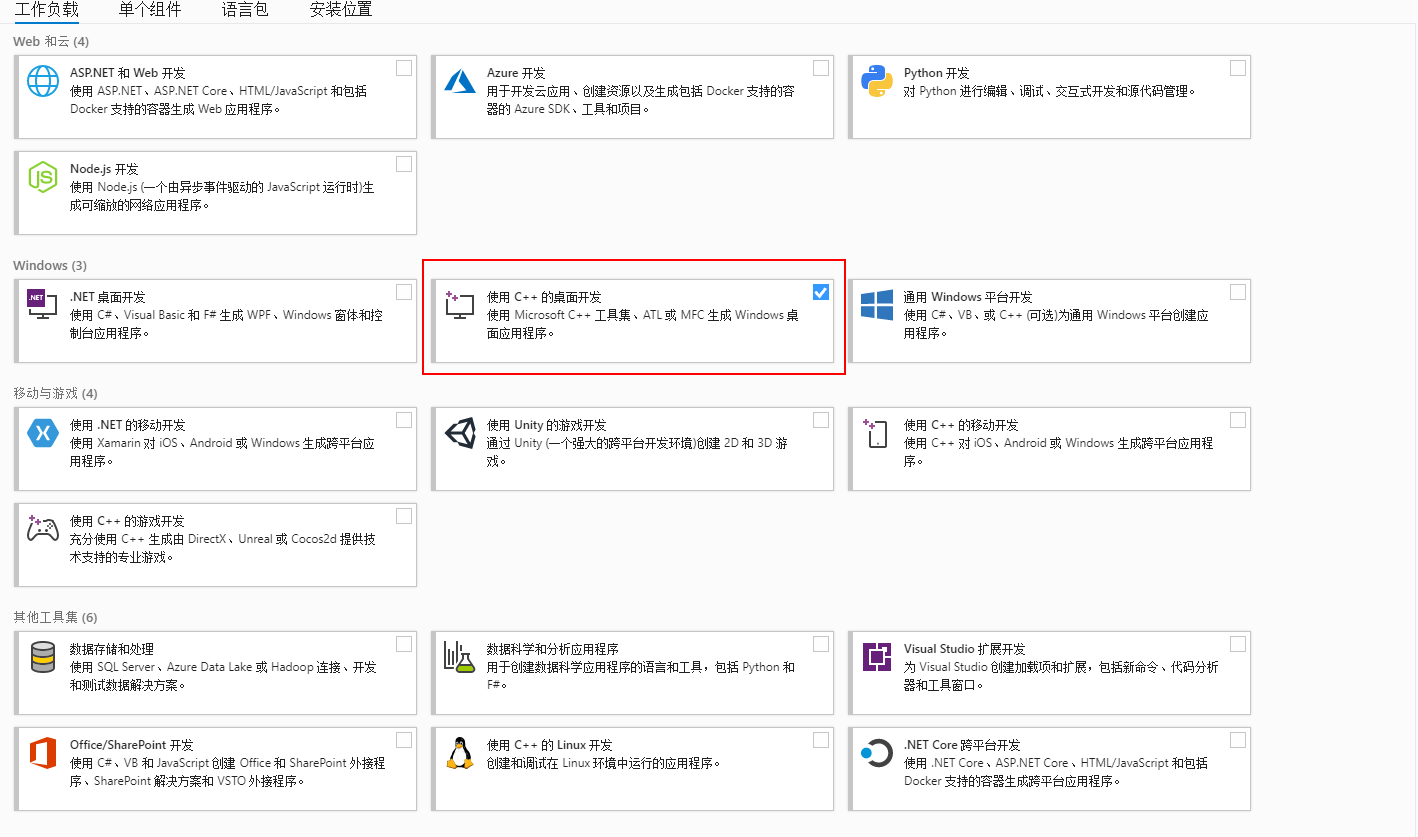Click the Python development logo icon
1418x837 pixels.
[x=877, y=81]
